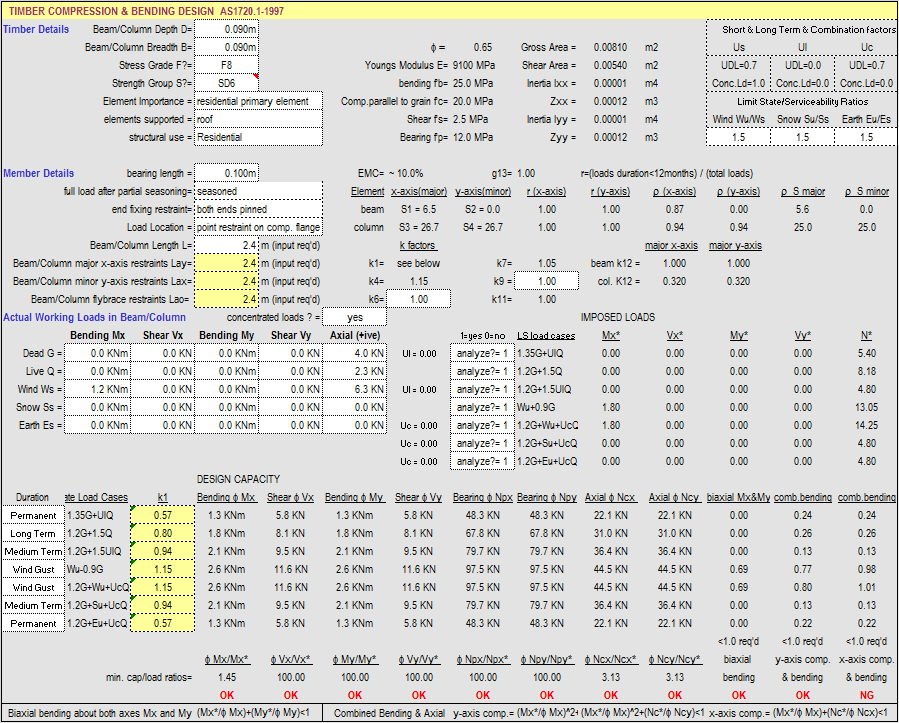Click the analyze cell for 1.2G+Wu+UcQ
The image size is (899, 723).
(483, 425)
